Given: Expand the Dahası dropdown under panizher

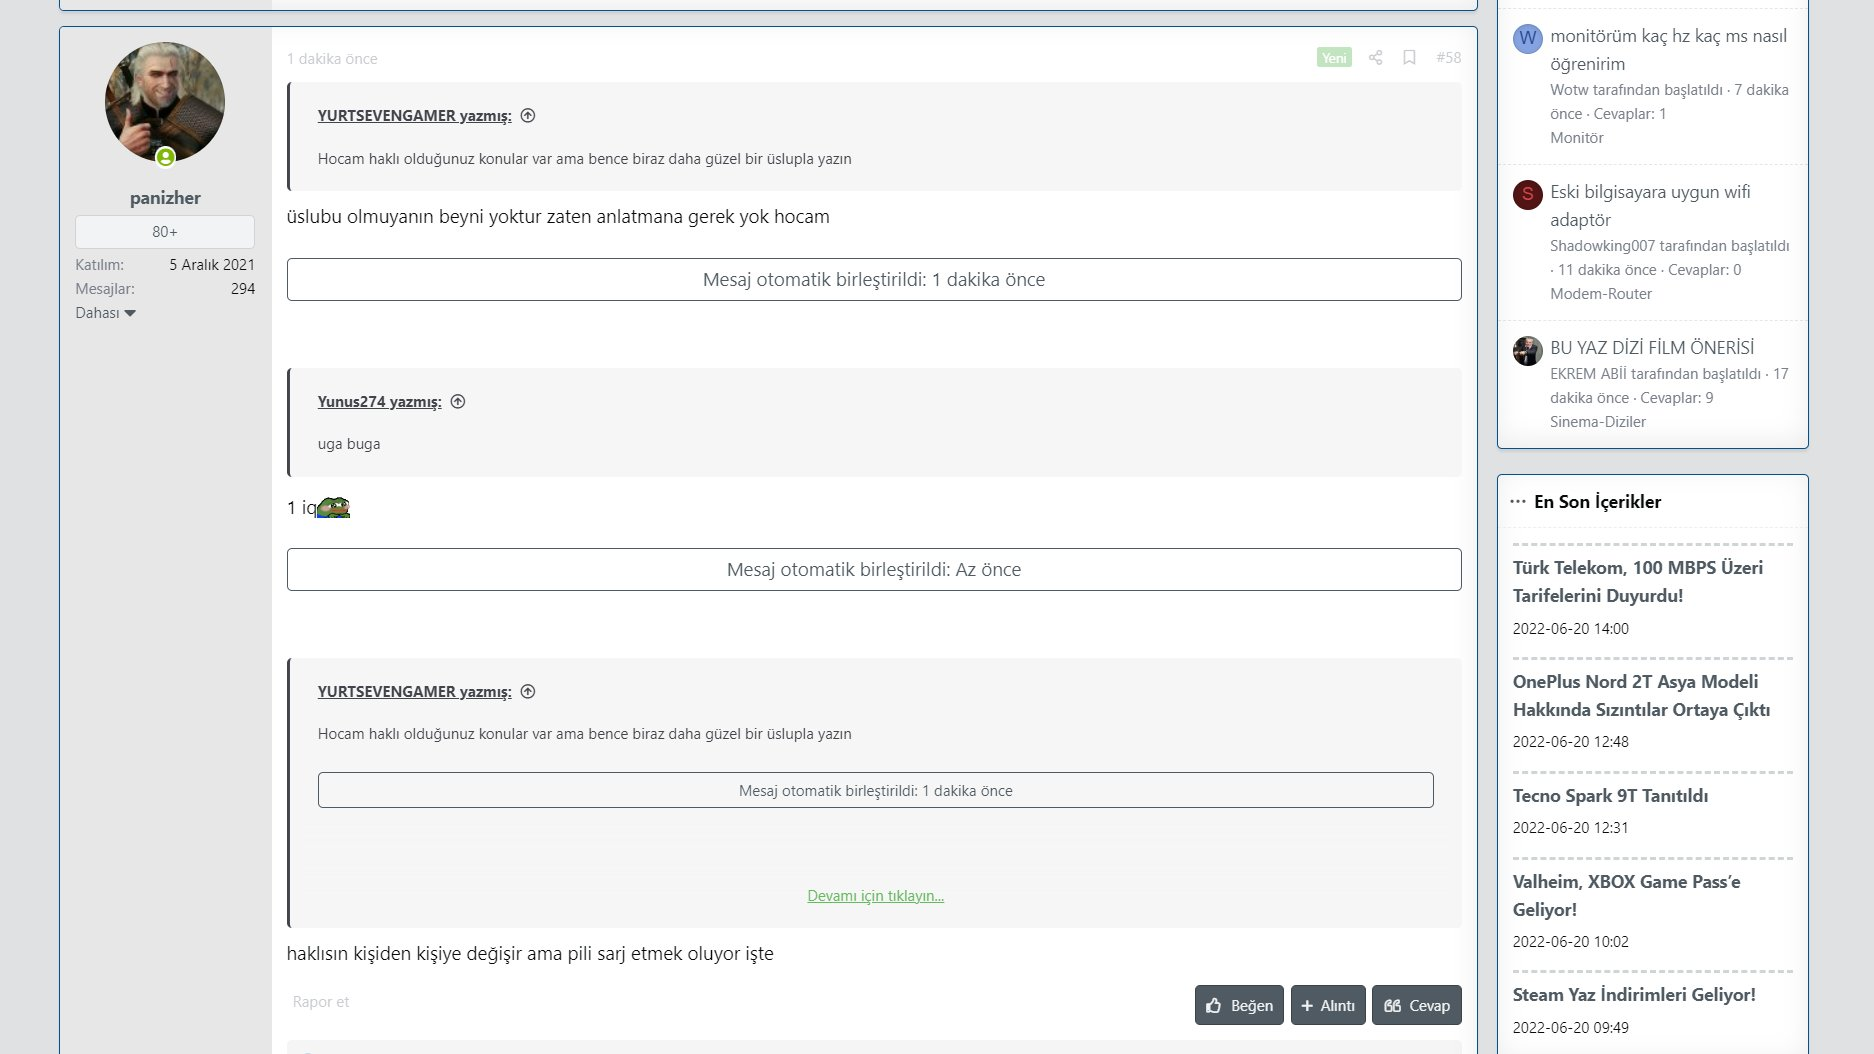Looking at the screenshot, I should pos(105,313).
